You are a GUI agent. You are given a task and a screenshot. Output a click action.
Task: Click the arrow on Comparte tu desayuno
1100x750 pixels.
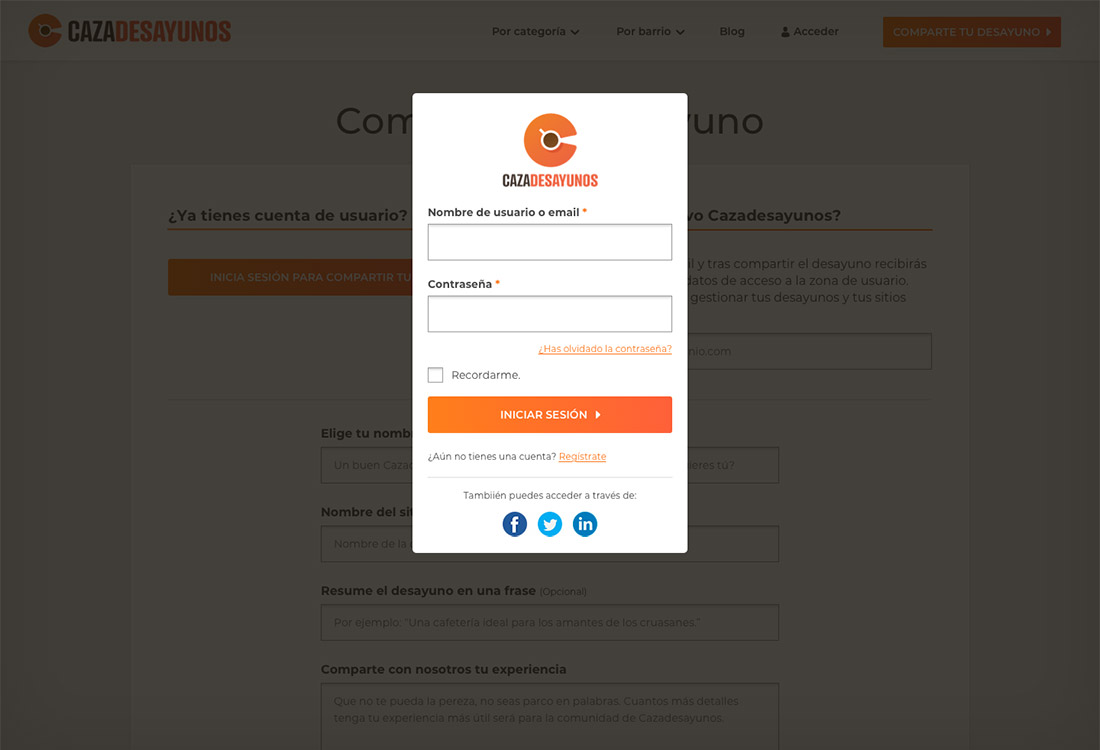pos(1049,32)
